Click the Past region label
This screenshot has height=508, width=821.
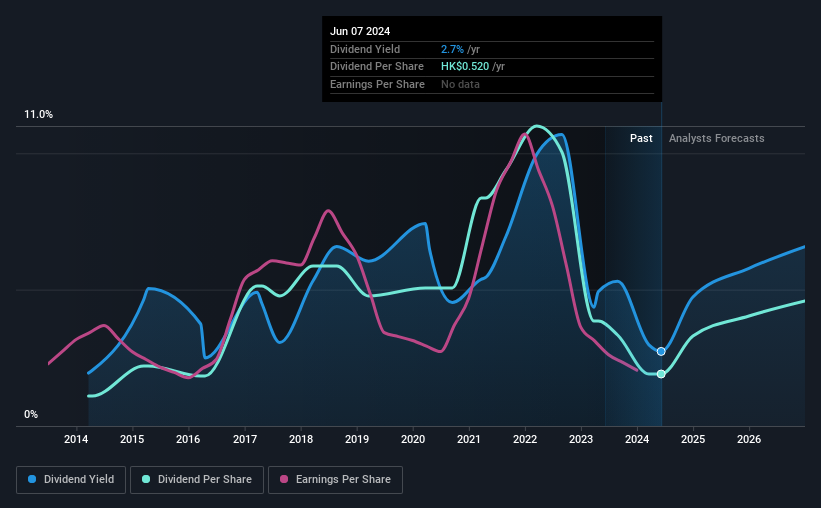click(641, 138)
